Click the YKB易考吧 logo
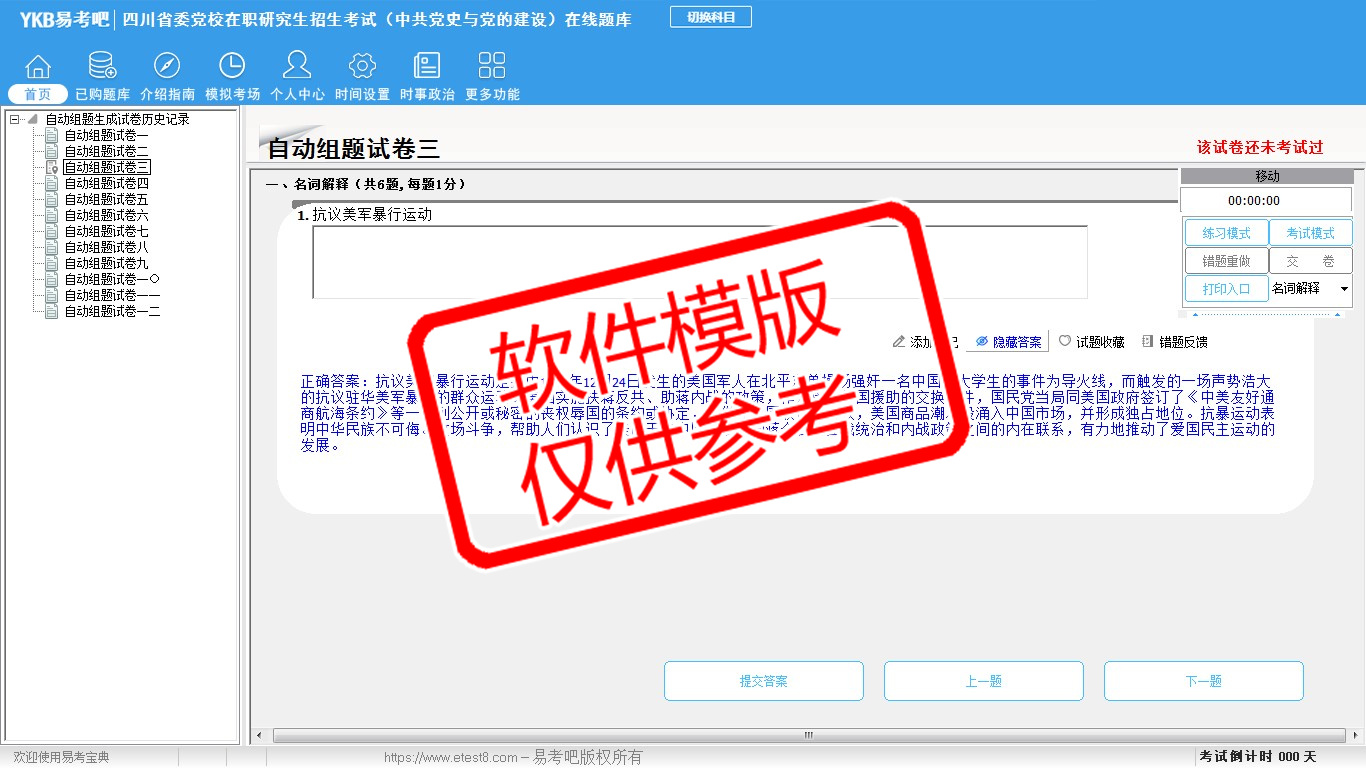Image resolution: width=1366 pixels, height=768 pixels. pyautogui.click(x=64, y=19)
